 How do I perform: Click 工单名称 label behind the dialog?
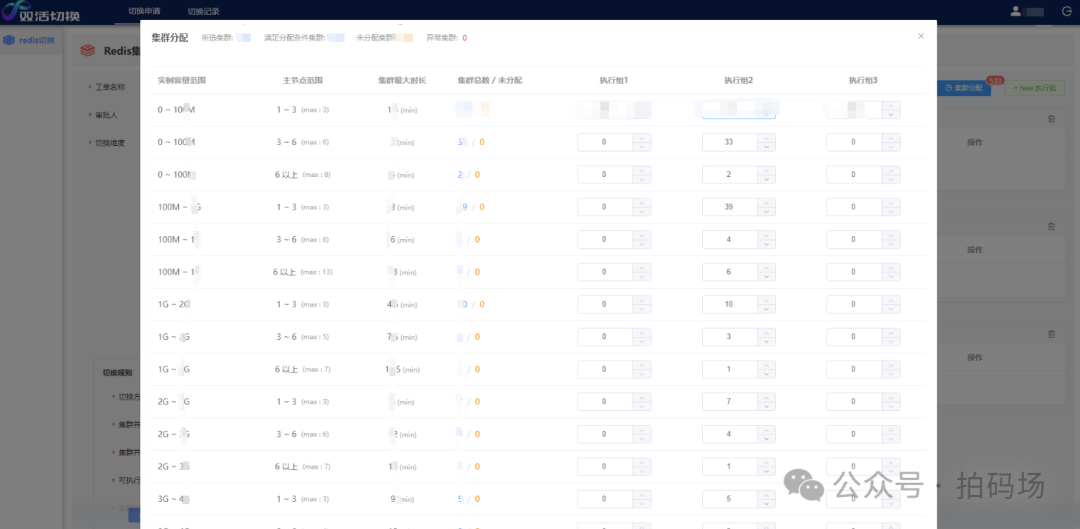coord(108,87)
